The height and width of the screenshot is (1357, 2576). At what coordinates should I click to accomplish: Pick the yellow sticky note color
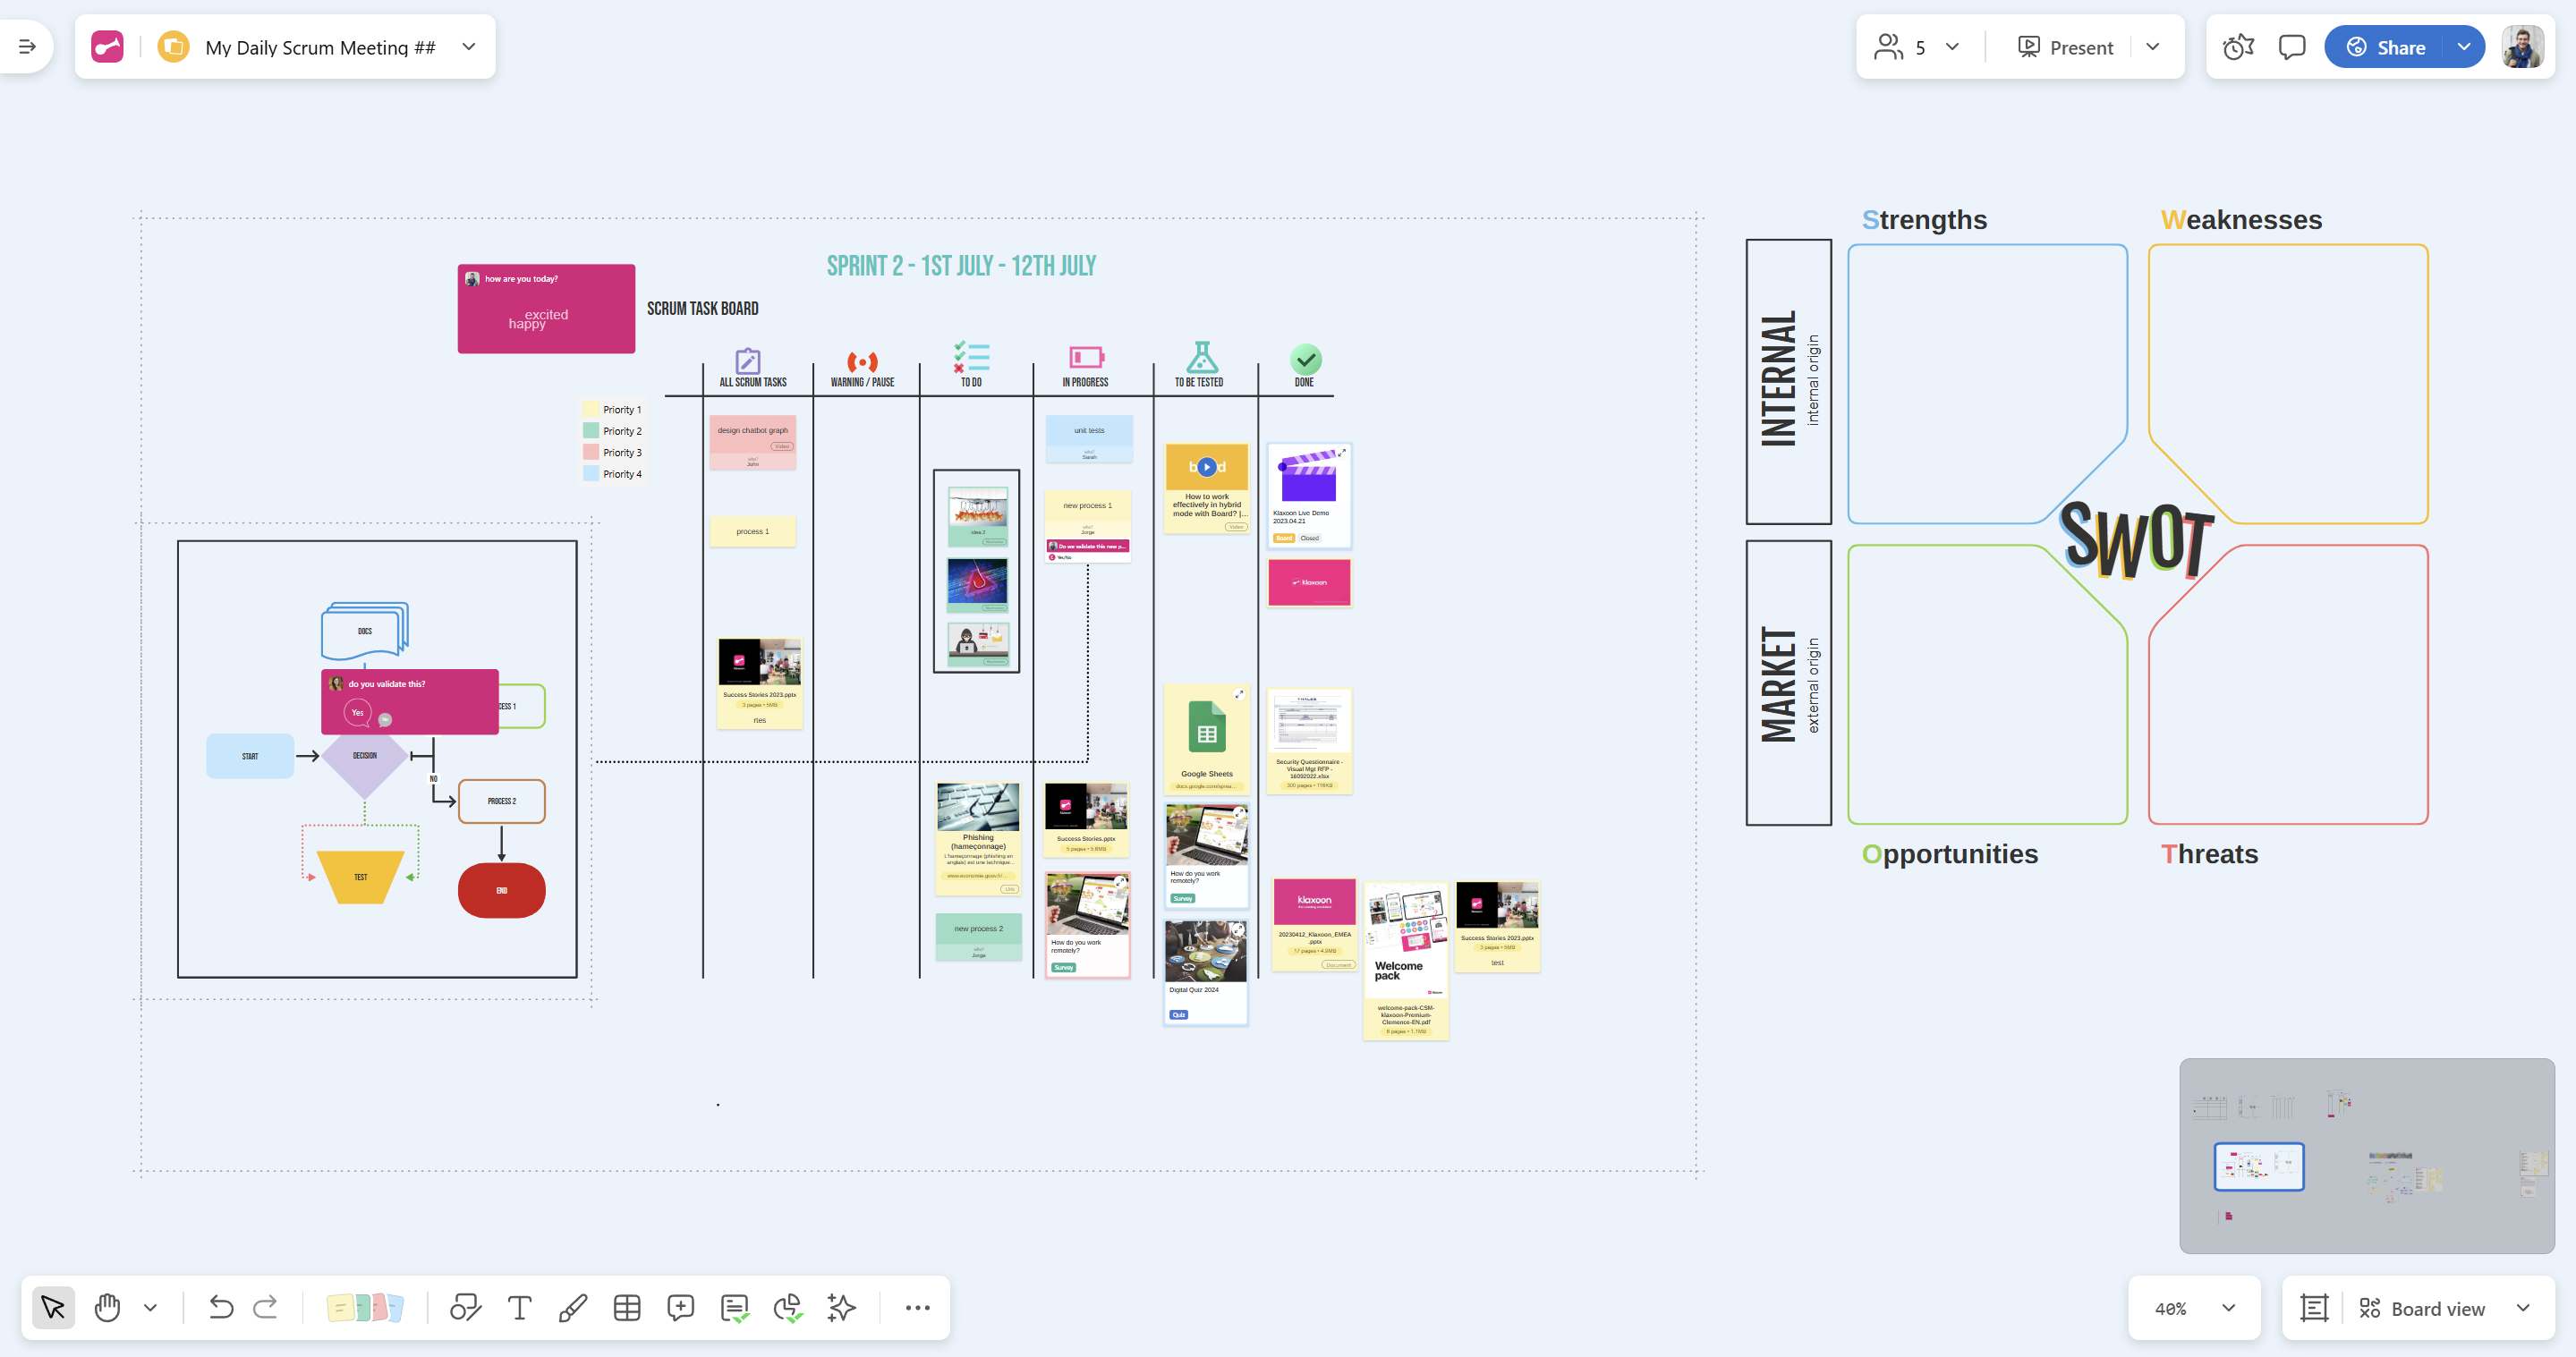[340, 1308]
